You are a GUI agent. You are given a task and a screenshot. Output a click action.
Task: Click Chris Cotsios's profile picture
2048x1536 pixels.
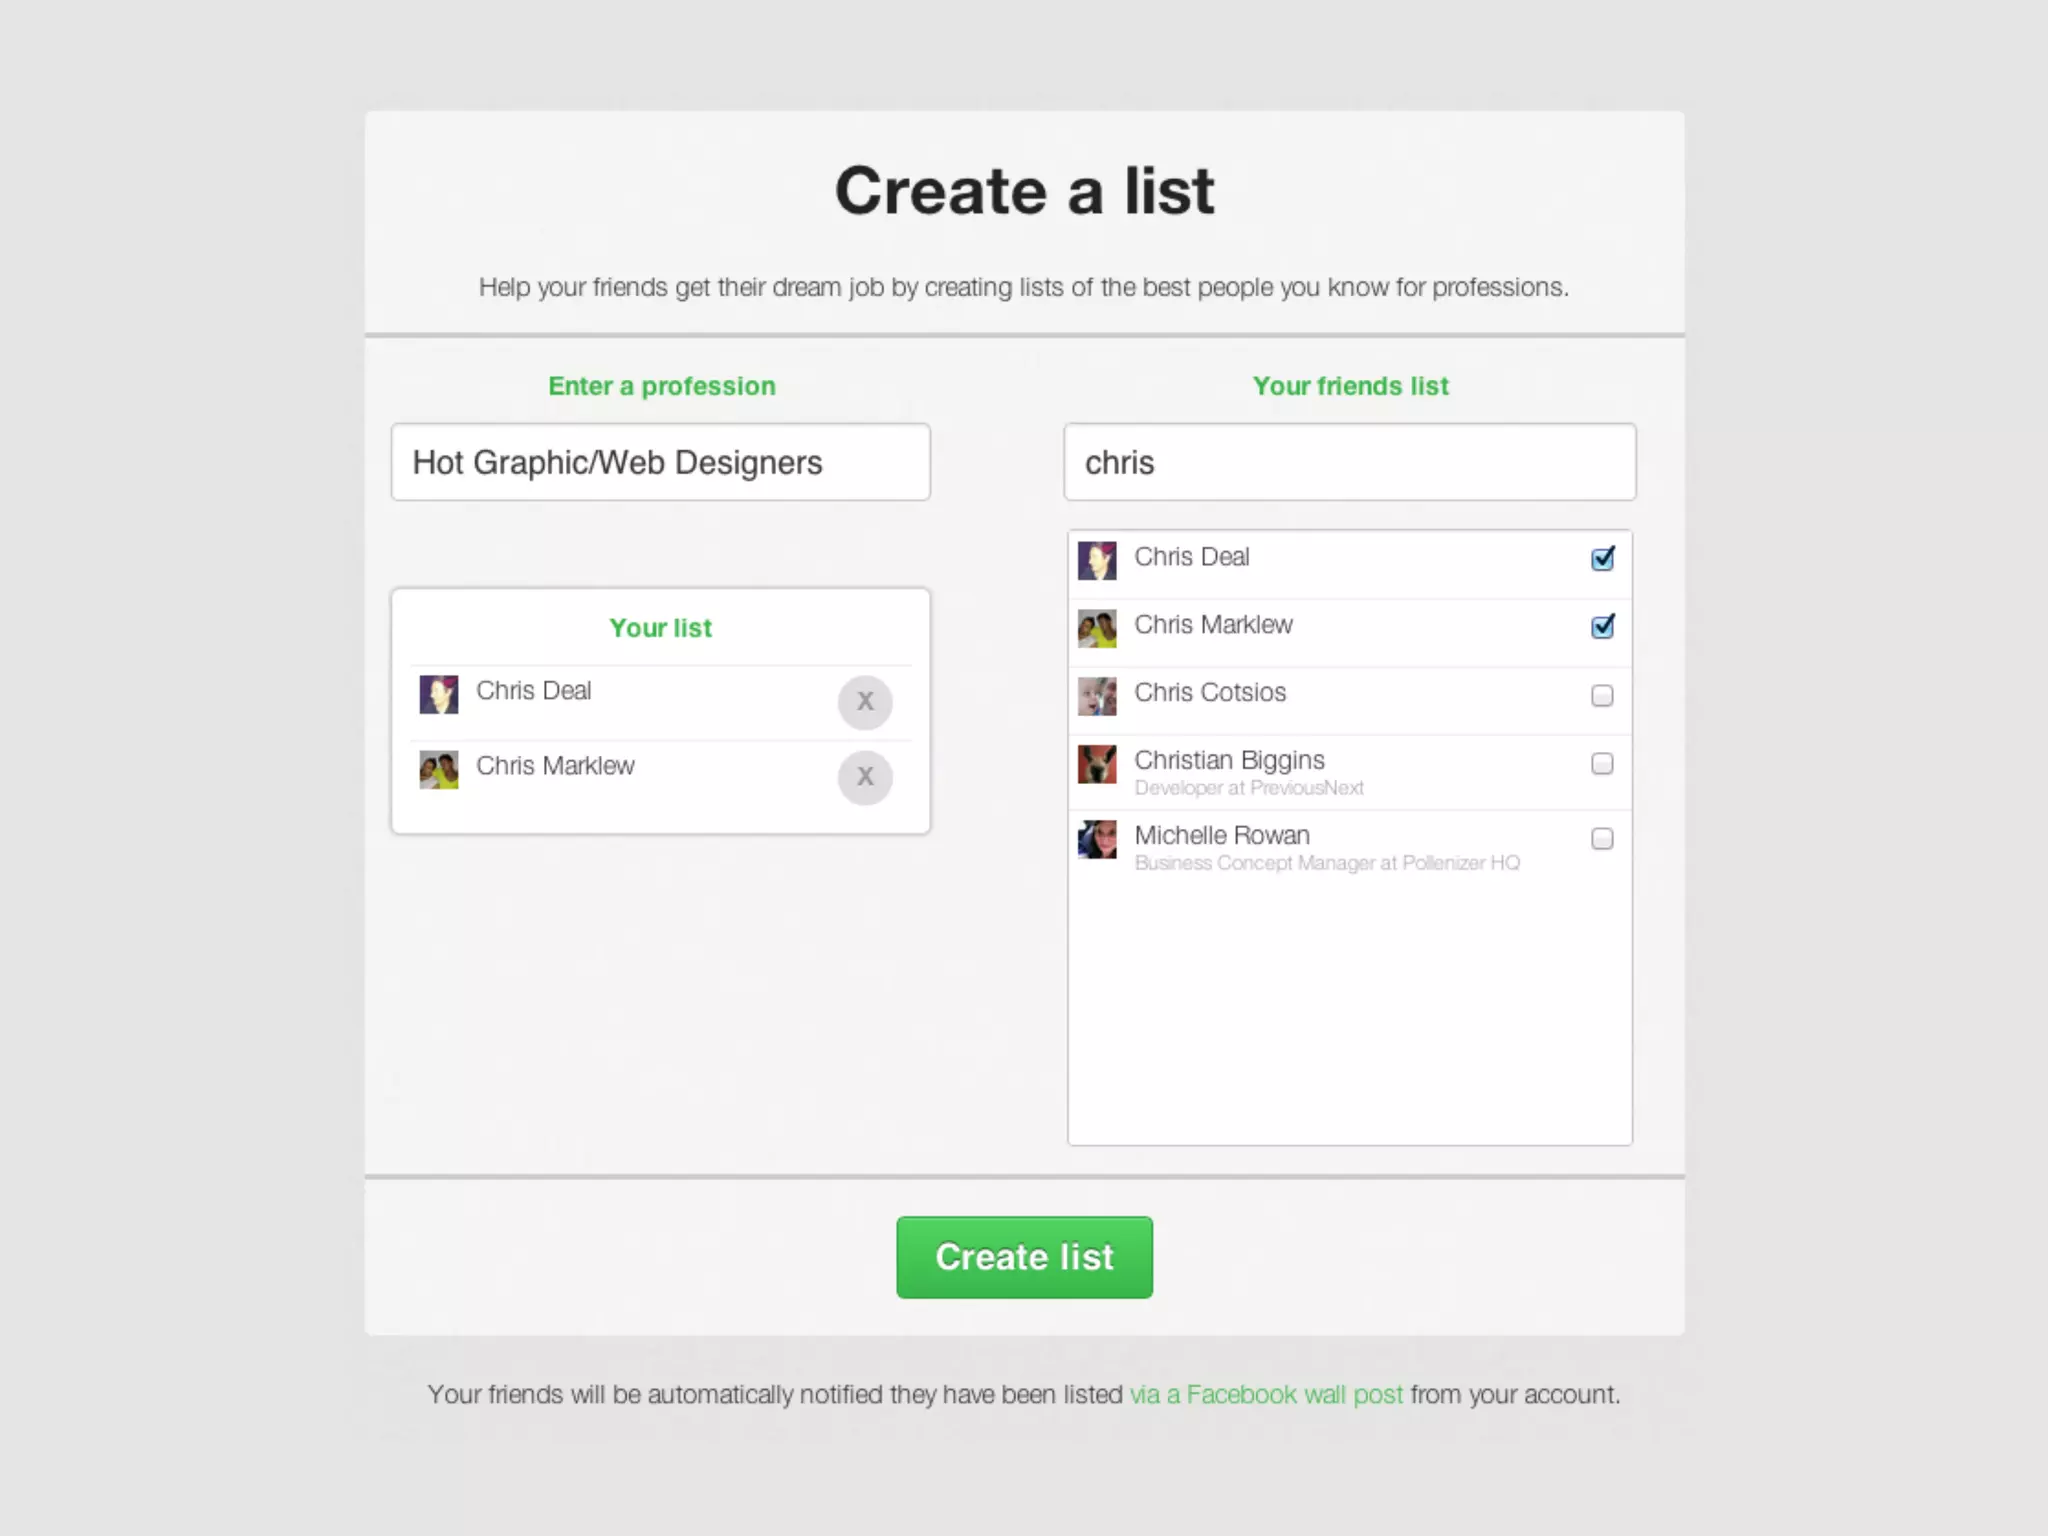pos(1097,697)
